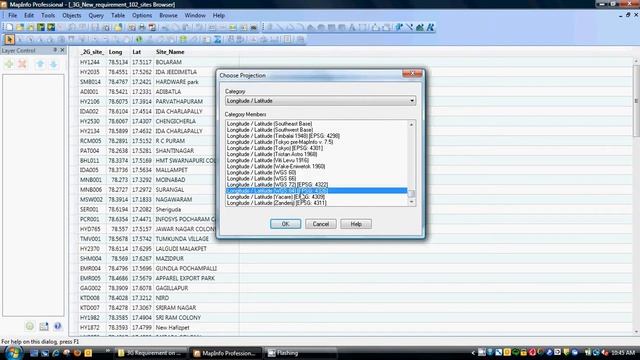Click the taskbar clock
Viewport: 640px width, 360px height.
(x=623, y=353)
